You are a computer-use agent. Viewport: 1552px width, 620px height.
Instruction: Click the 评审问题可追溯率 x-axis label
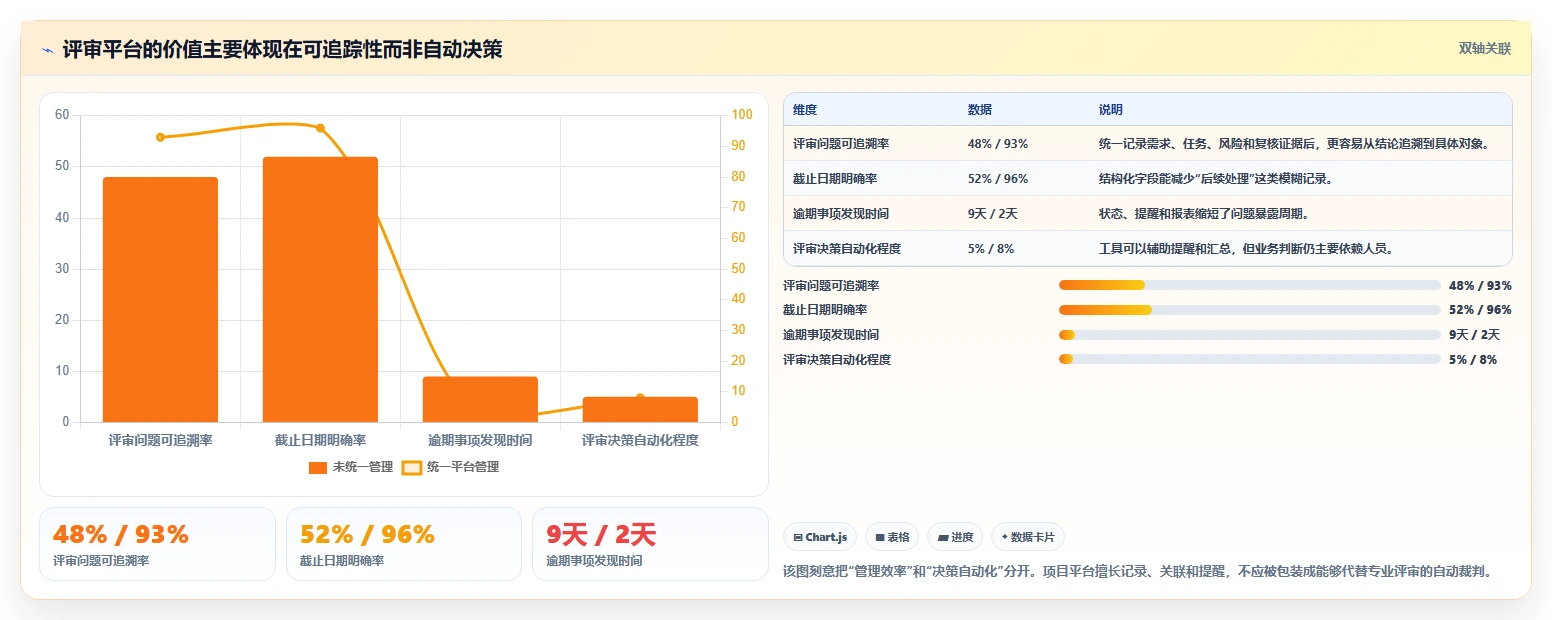pyautogui.click(x=160, y=440)
